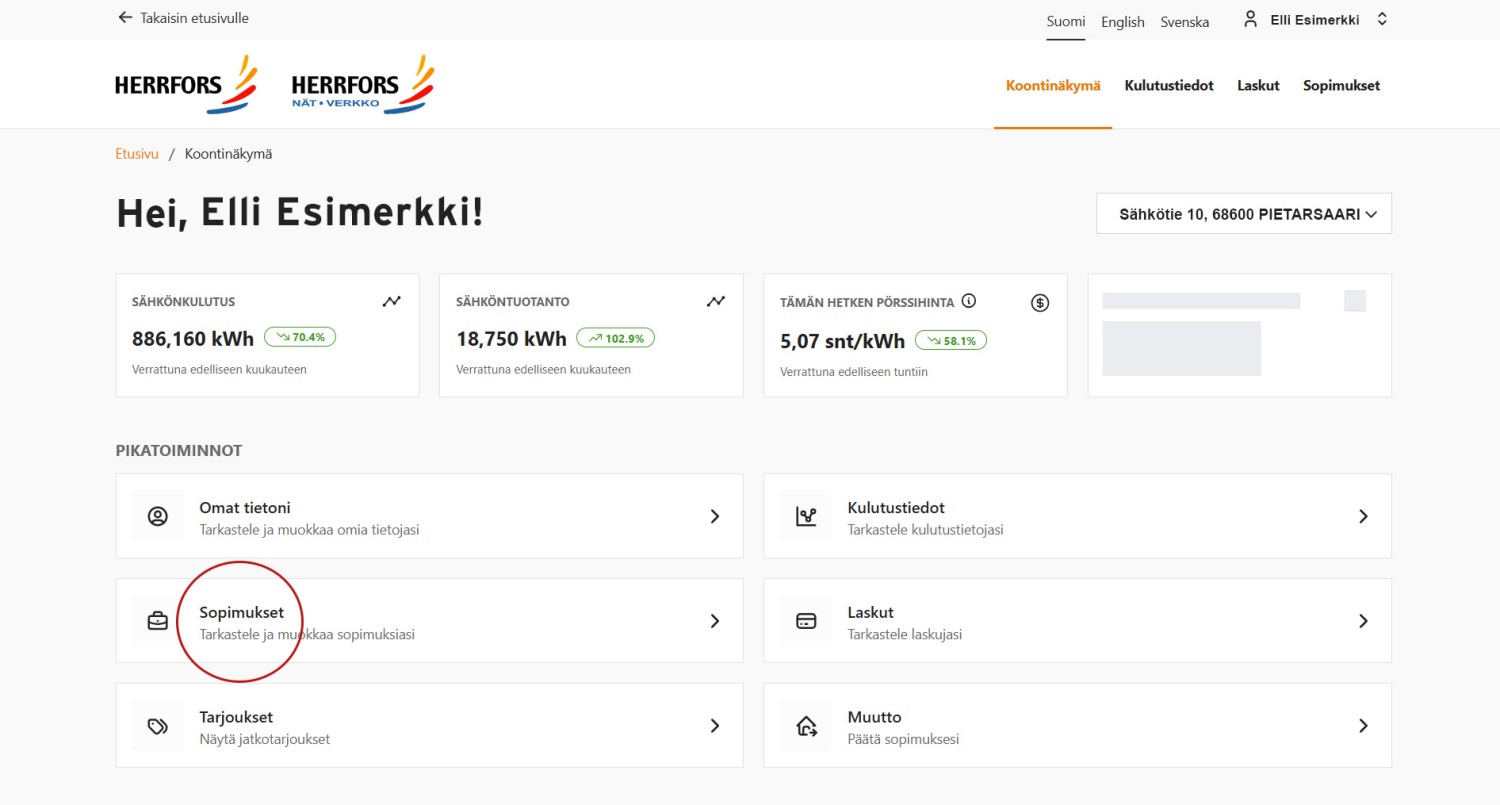This screenshot has height=805, width=1500.
Task: Click the Näytä jatkotarjoukset description
Action: pyautogui.click(x=264, y=739)
